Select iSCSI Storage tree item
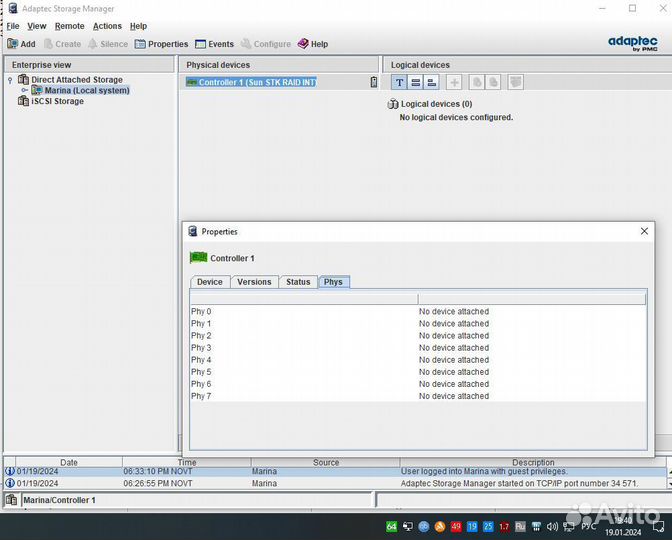Viewport: 672px width, 540px height. 57,101
